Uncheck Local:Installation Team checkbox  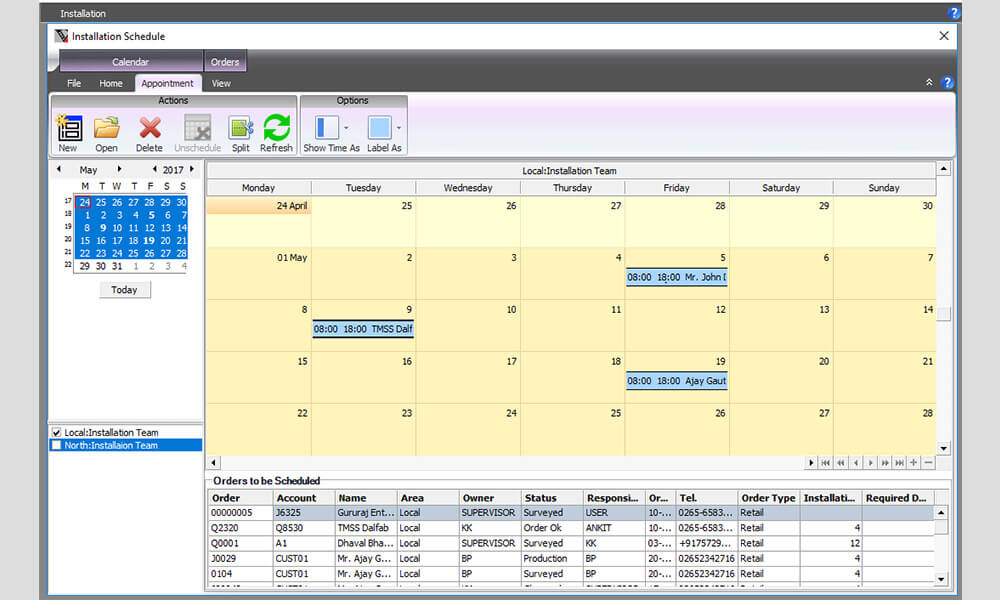click(57, 433)
